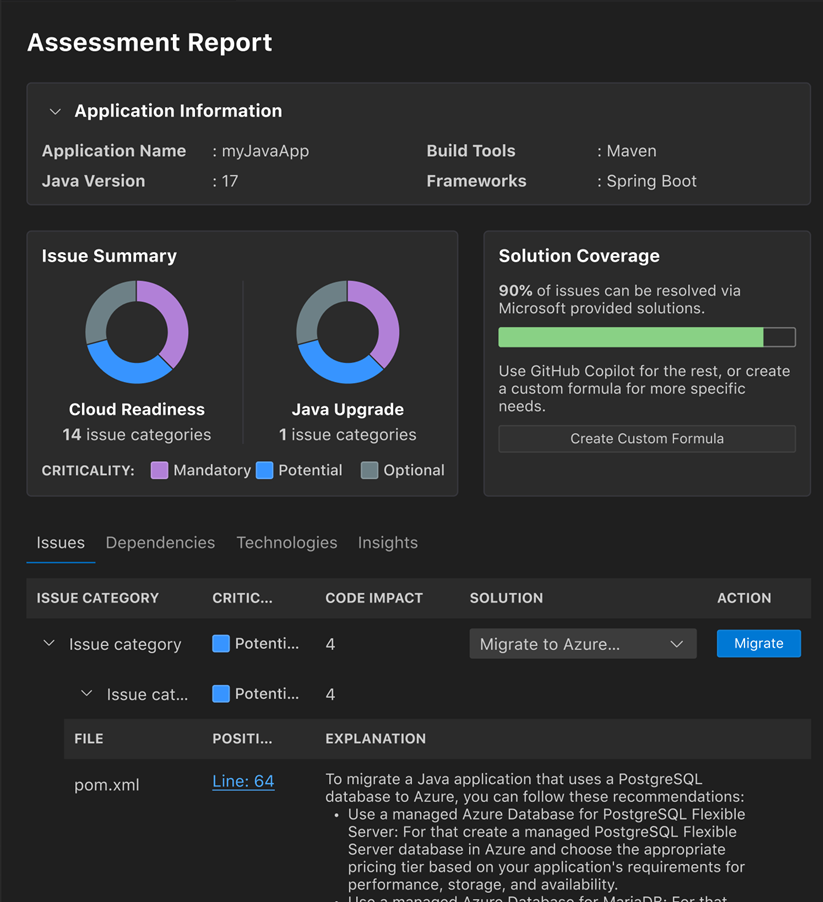Click the Code Impact column header
The width and height of the screenshot is (823, 902).
(x=374, y=598)
